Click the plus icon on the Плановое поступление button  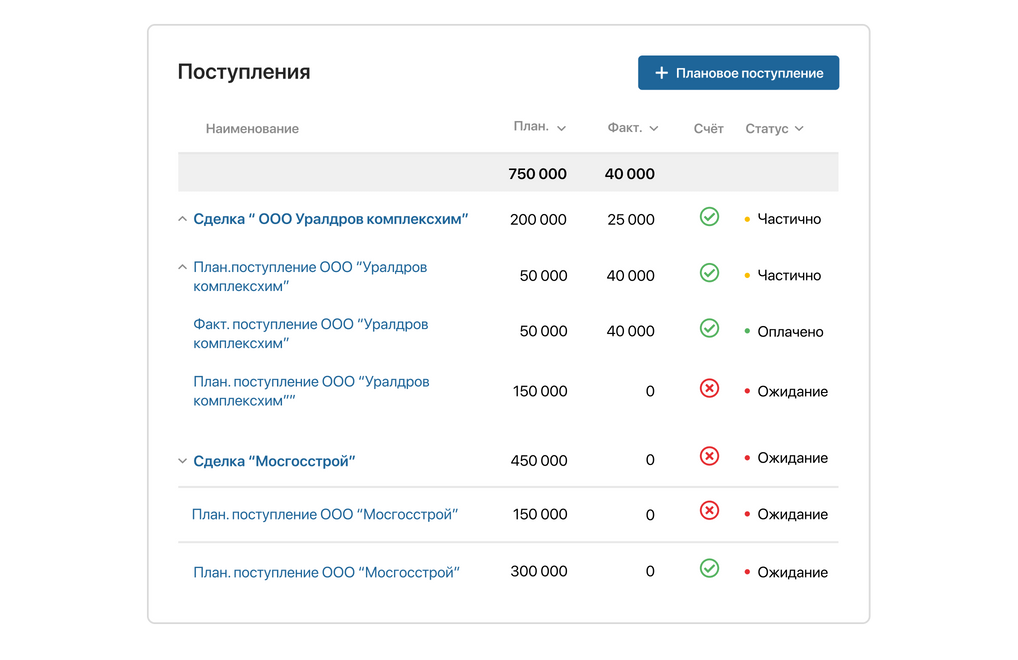[x=663, y=72]
